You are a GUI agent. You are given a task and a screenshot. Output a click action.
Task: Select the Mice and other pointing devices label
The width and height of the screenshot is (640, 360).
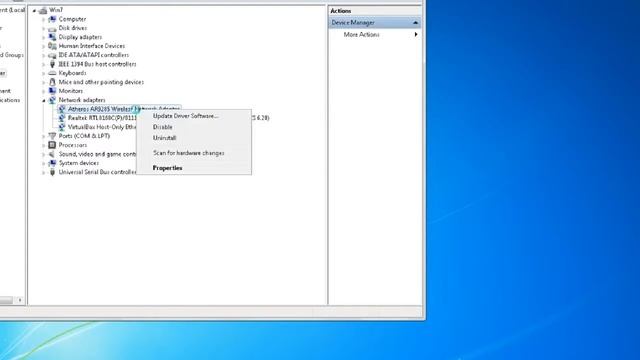coord(101,82)
